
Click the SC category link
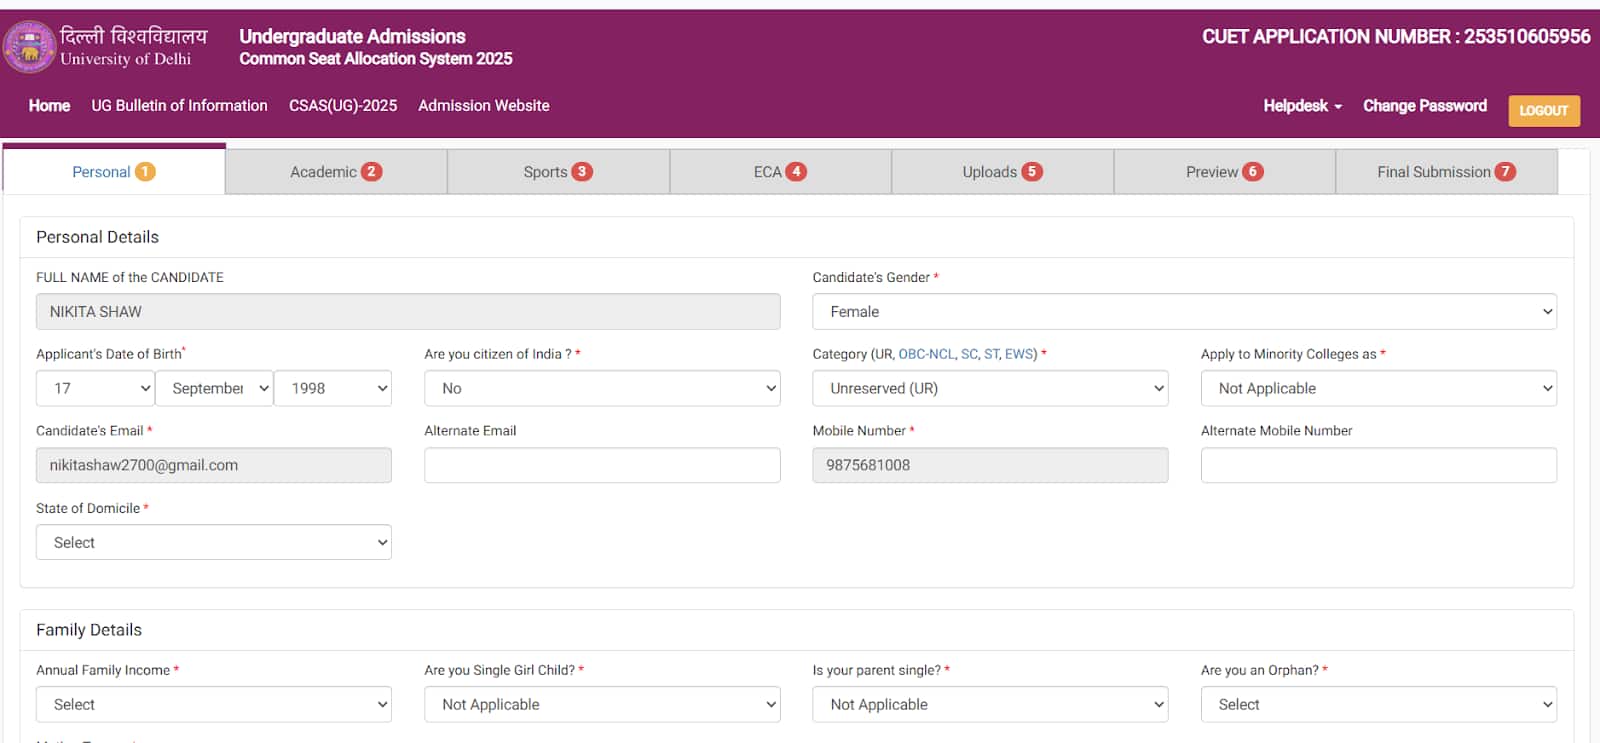(969, 354)
